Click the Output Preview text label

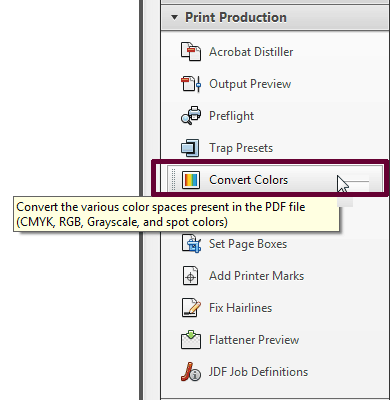pyautogui.click(x=250, y=84)
